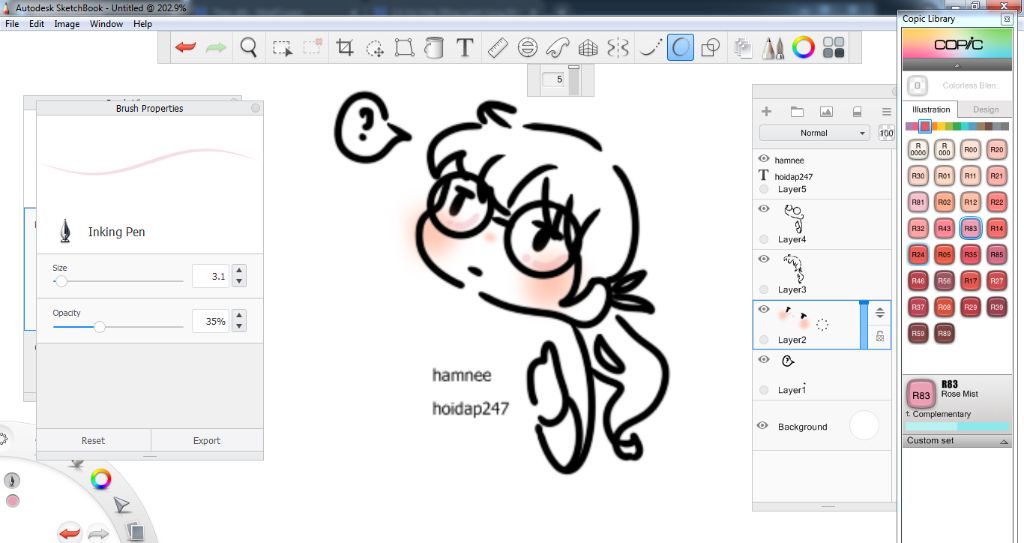1024x543 pixels.
Task: Switch to the Design tab
Action: [x=985, y=110]
